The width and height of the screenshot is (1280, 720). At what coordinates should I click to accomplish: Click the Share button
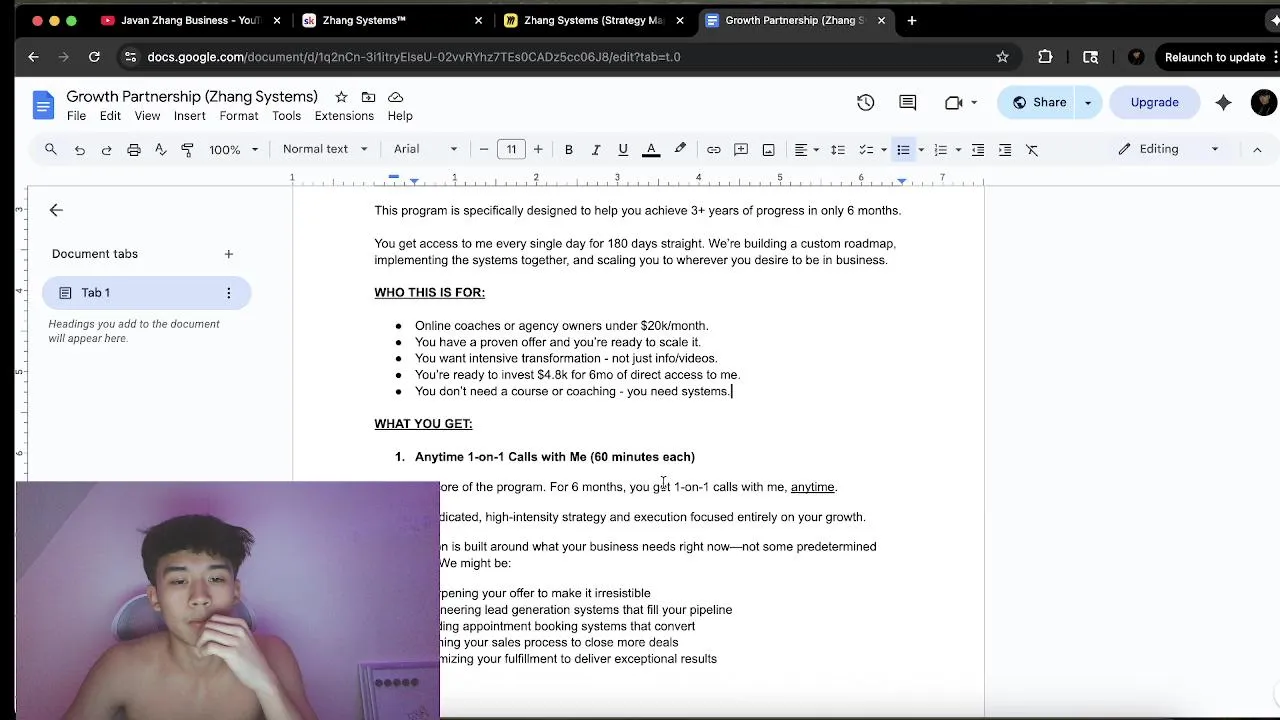coord(1039,102)
